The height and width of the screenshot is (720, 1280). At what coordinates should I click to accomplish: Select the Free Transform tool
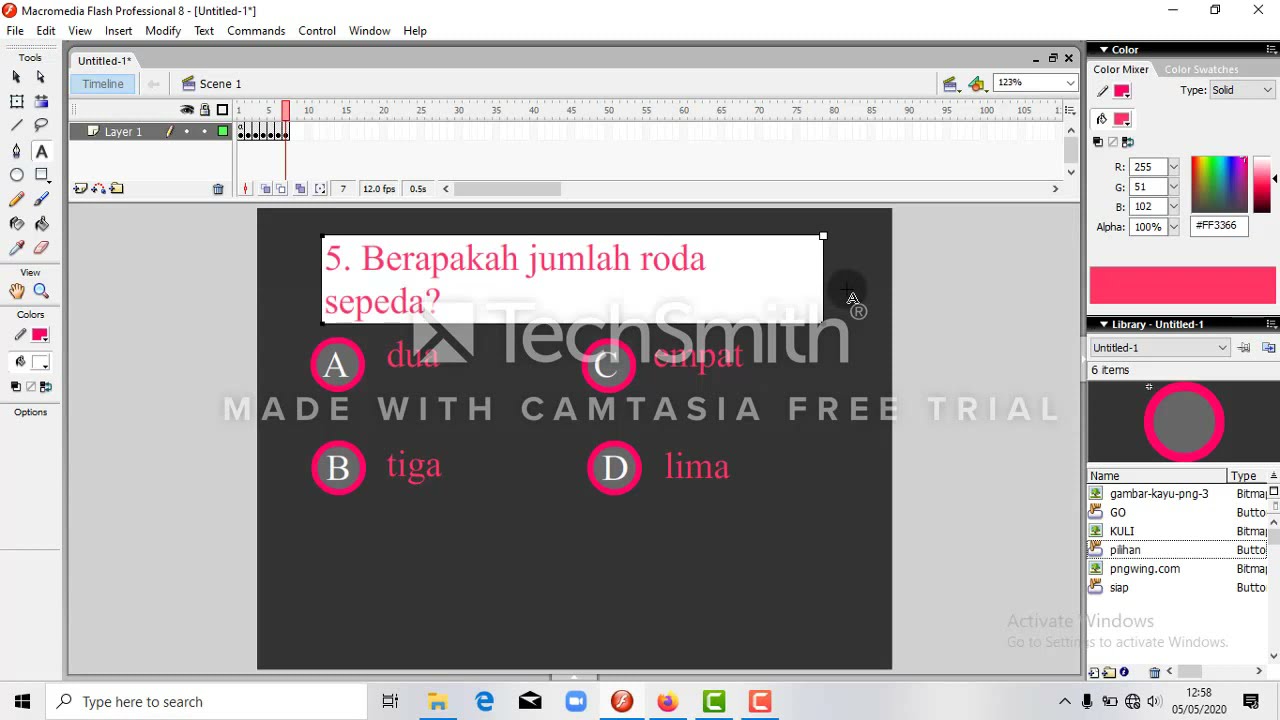tap(17, 101)
